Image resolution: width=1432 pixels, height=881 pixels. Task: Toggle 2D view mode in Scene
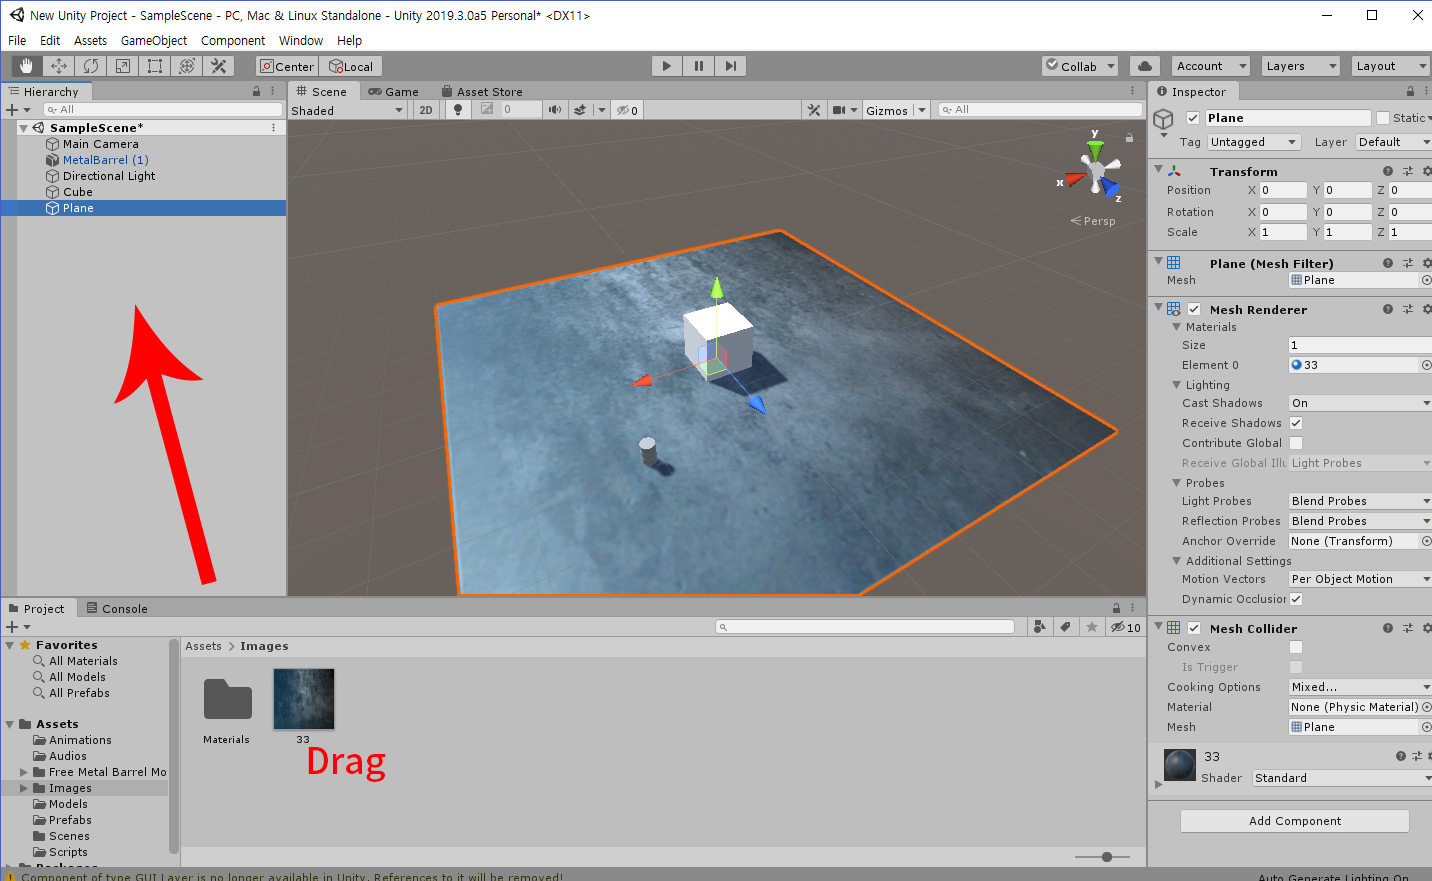tap(426, 110)
